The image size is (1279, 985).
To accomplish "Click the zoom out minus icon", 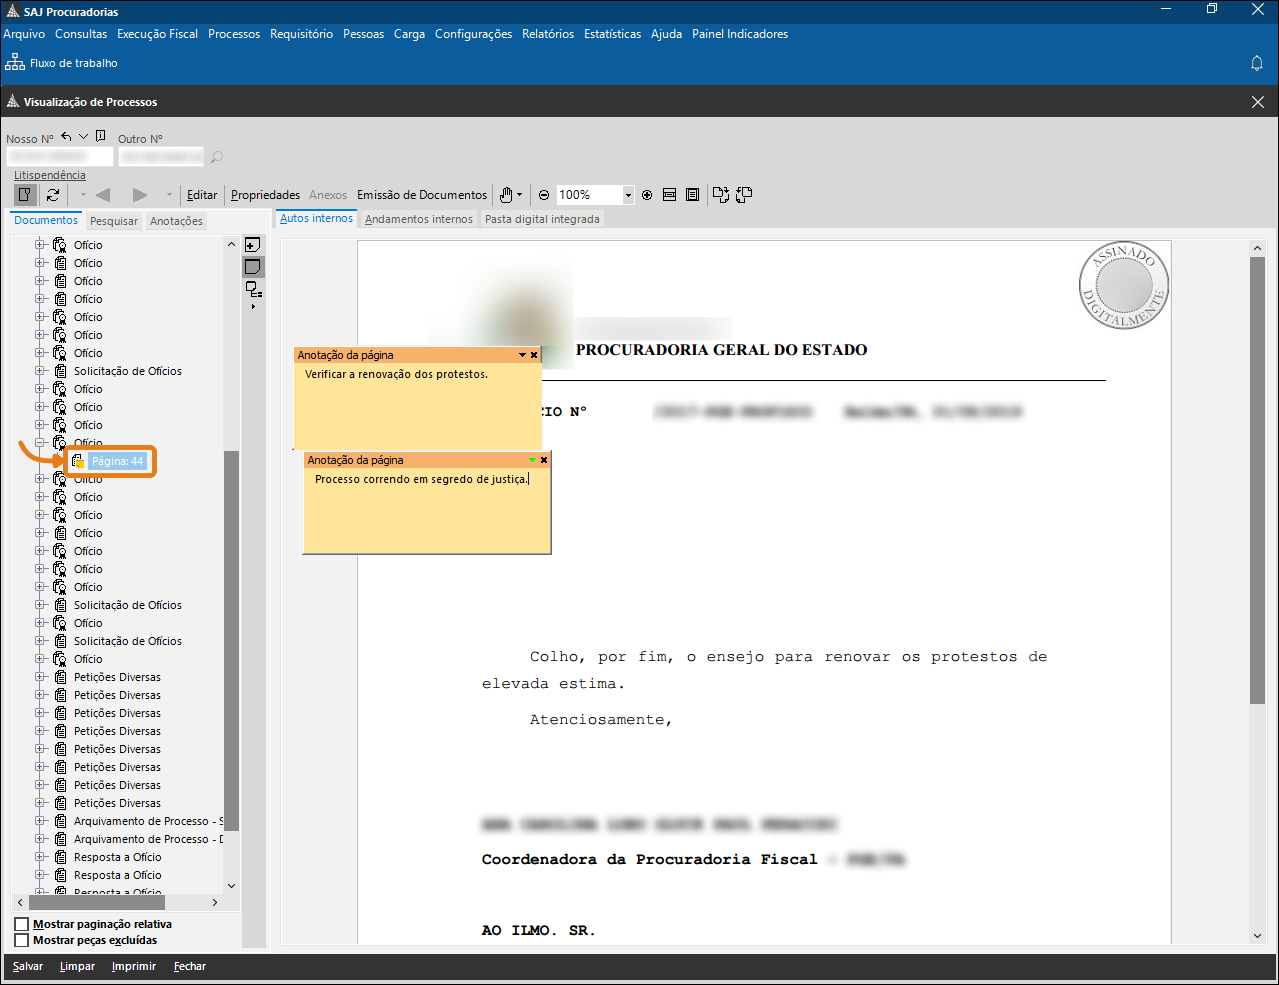I will [x=544, y=195].
